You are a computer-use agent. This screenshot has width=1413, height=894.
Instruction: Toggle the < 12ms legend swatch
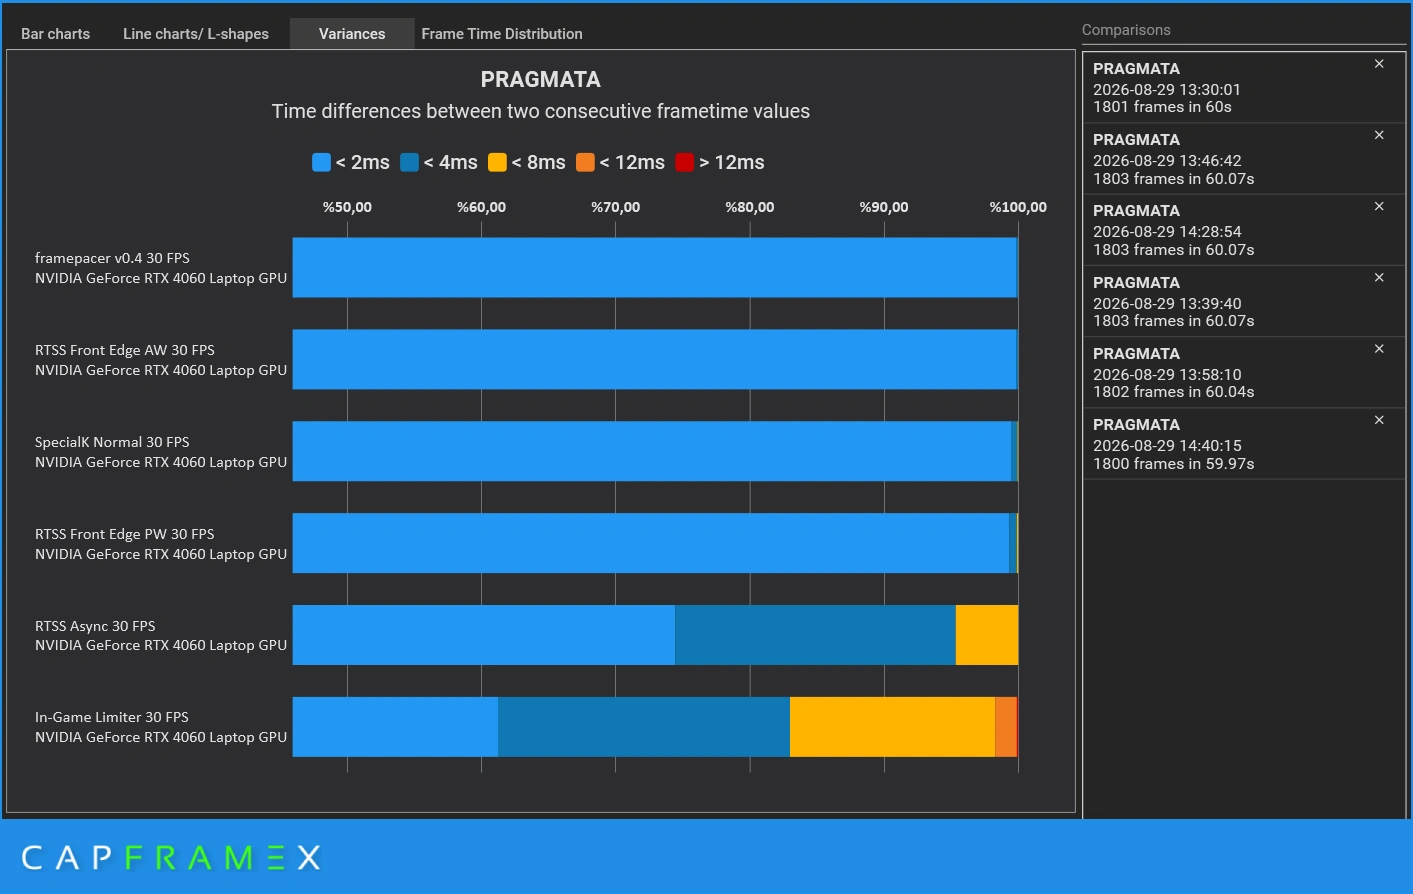click(585, 162)
